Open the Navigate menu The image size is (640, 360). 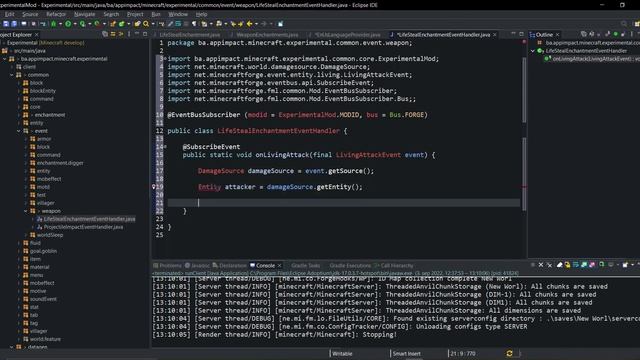click(x=84, y=14)
